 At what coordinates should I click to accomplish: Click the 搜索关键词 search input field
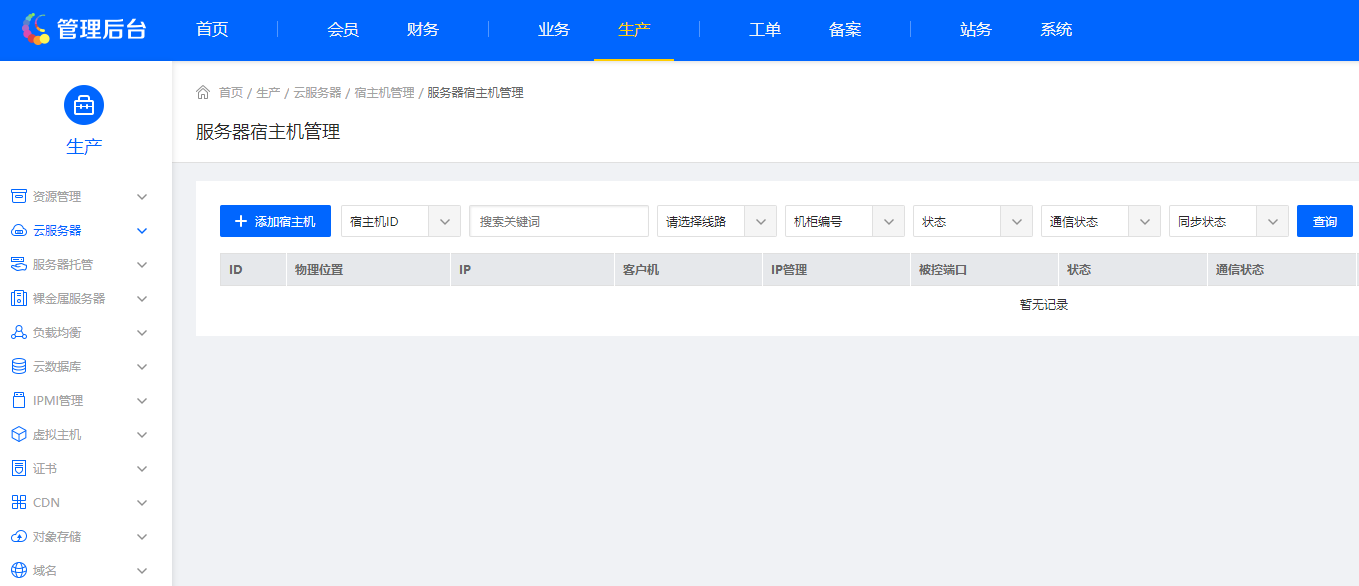coord(558,221)
